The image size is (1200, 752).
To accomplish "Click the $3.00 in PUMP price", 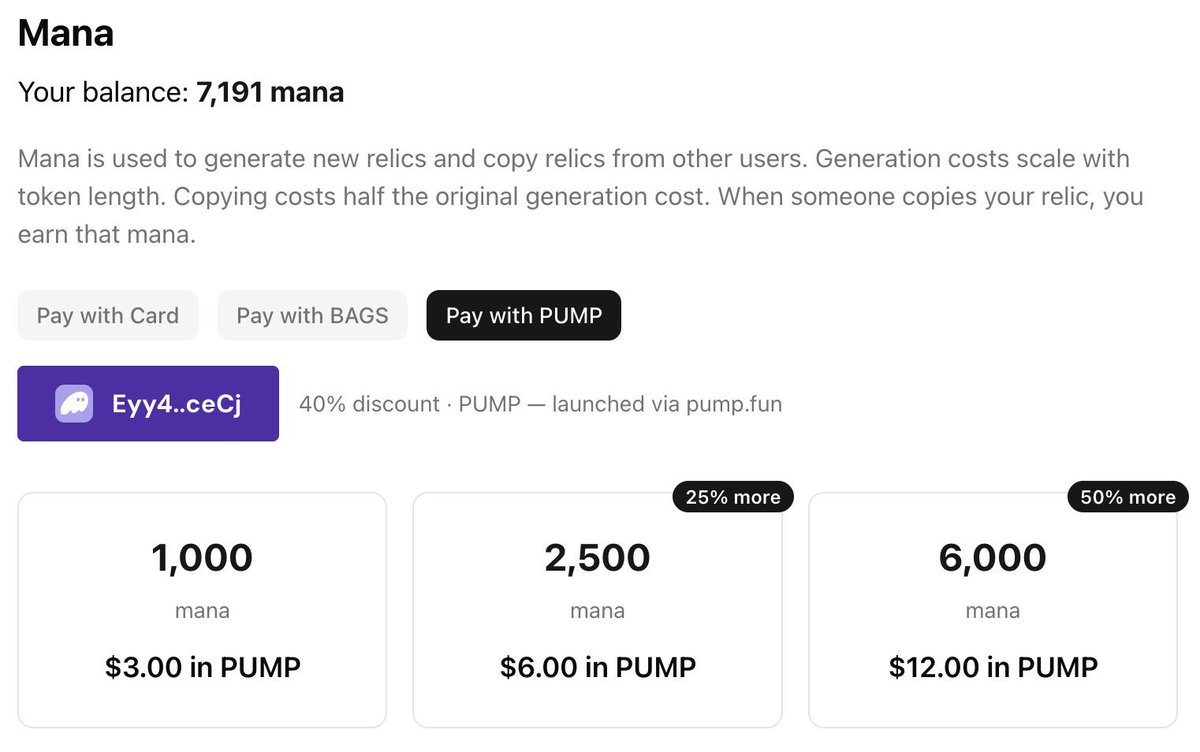I will [203, 667].
